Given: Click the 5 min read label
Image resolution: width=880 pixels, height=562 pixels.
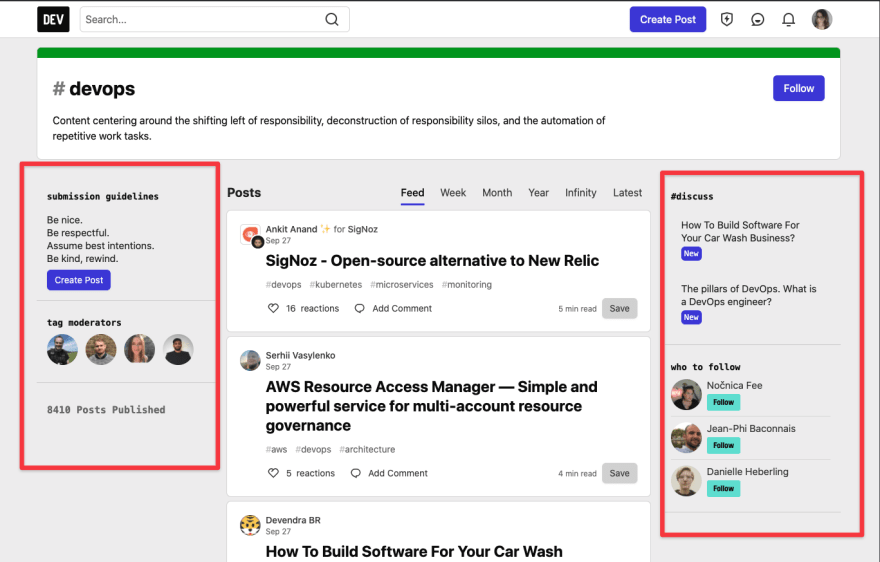Looking at the screenshot, I should point(577,309).
